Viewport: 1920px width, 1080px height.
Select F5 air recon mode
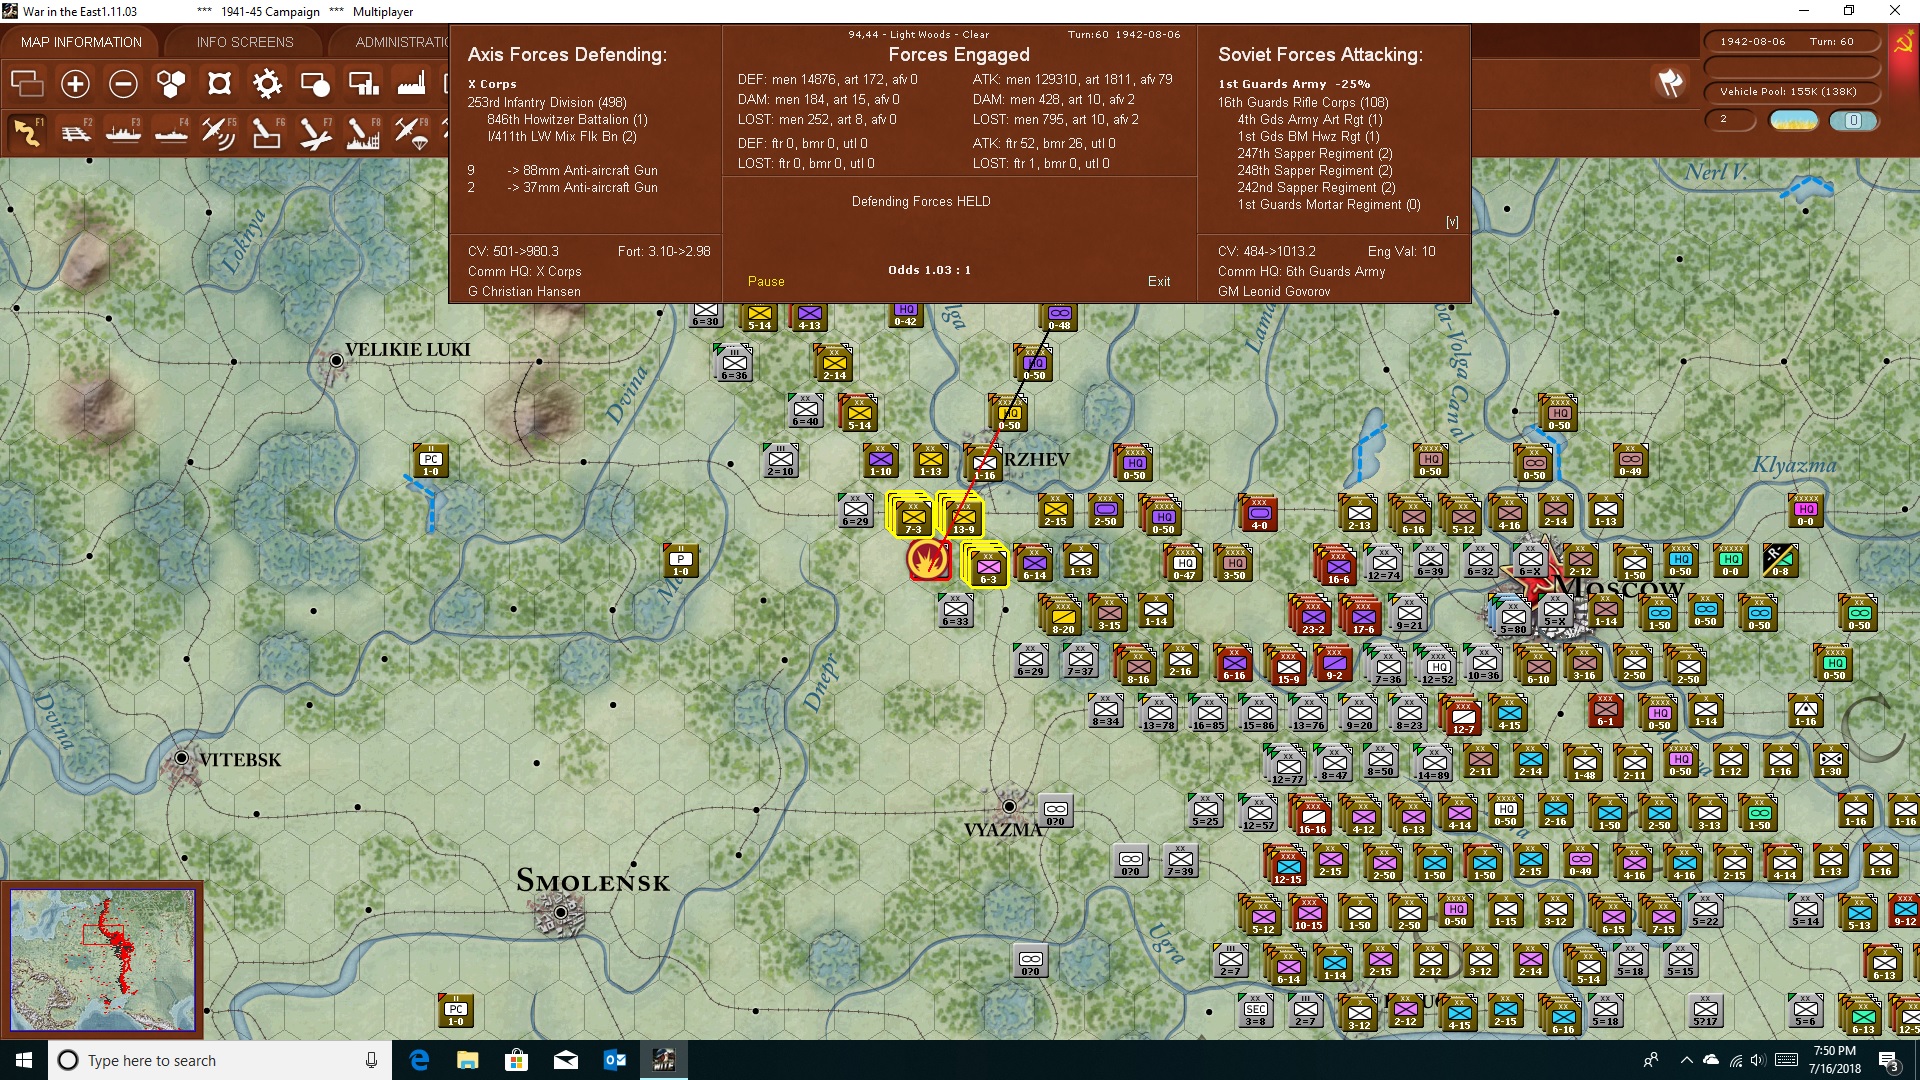point(219,132)
